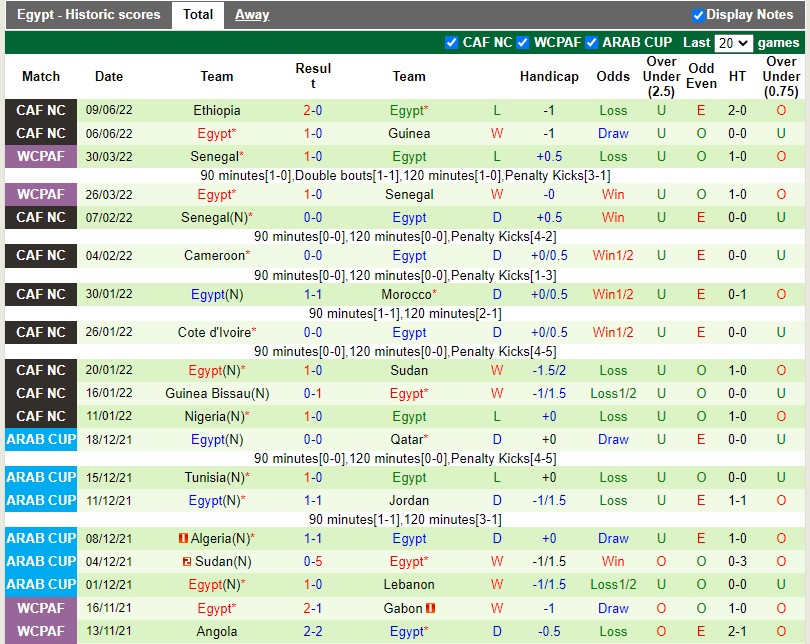Click the Handicap column header
The width and height of the screenshot is (810, 644).
(549, 76)
